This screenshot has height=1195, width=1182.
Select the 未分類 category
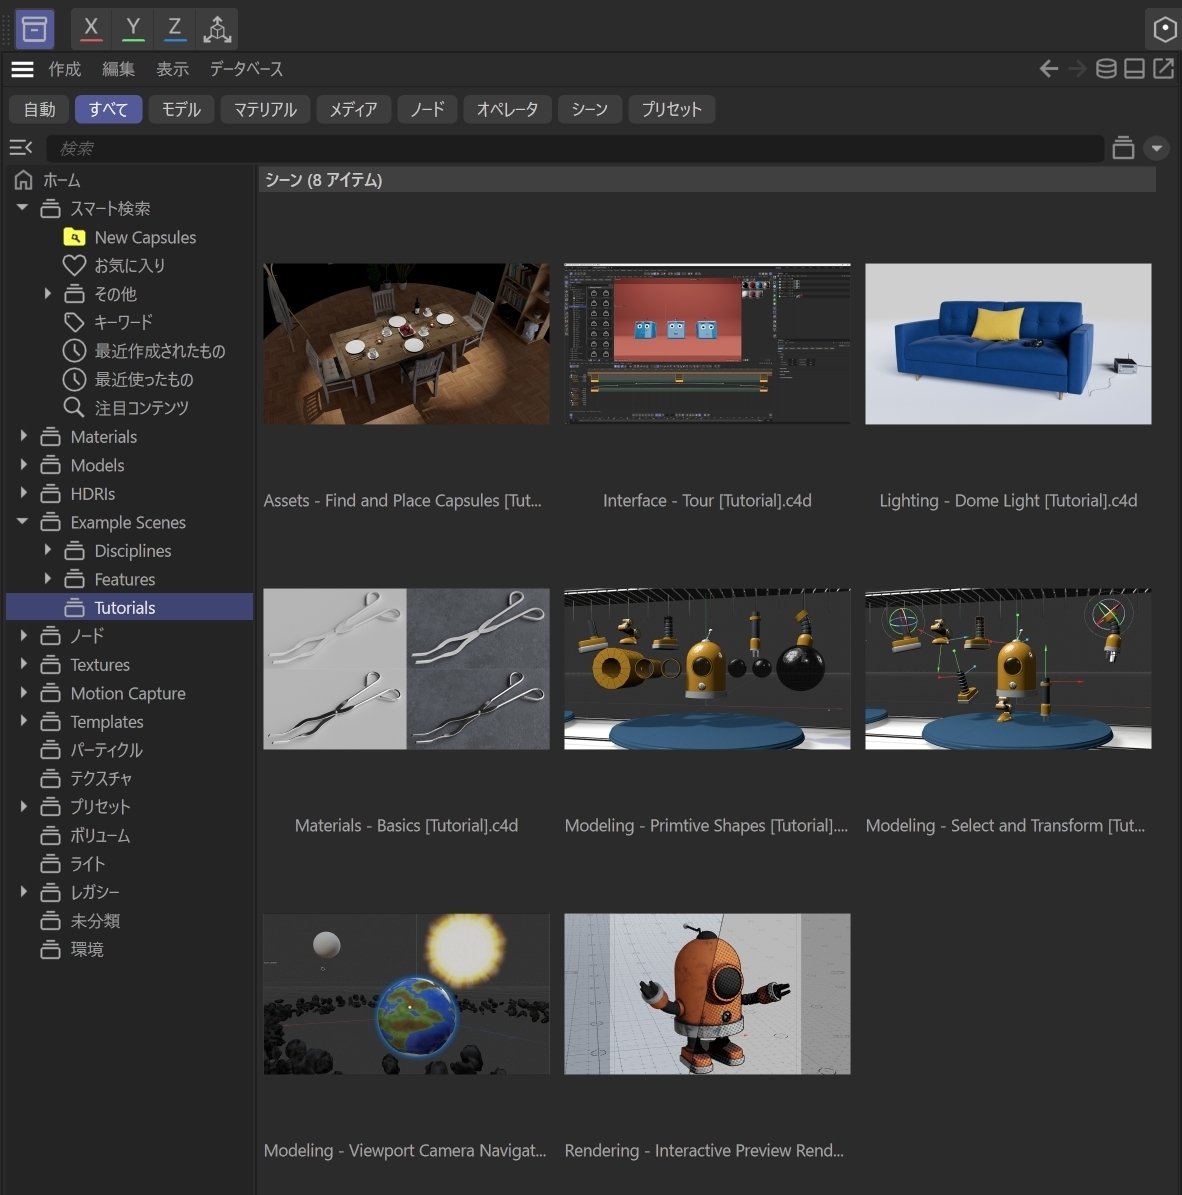pyautogui.click(x=94, y=921)
